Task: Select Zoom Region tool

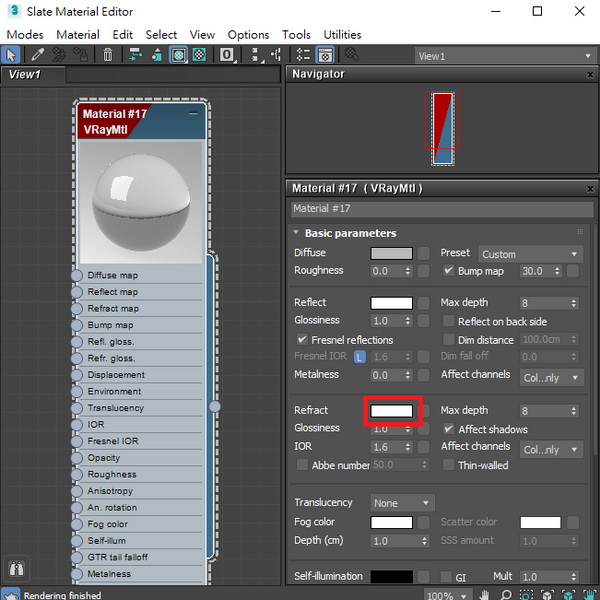Action: pos(527,595)
